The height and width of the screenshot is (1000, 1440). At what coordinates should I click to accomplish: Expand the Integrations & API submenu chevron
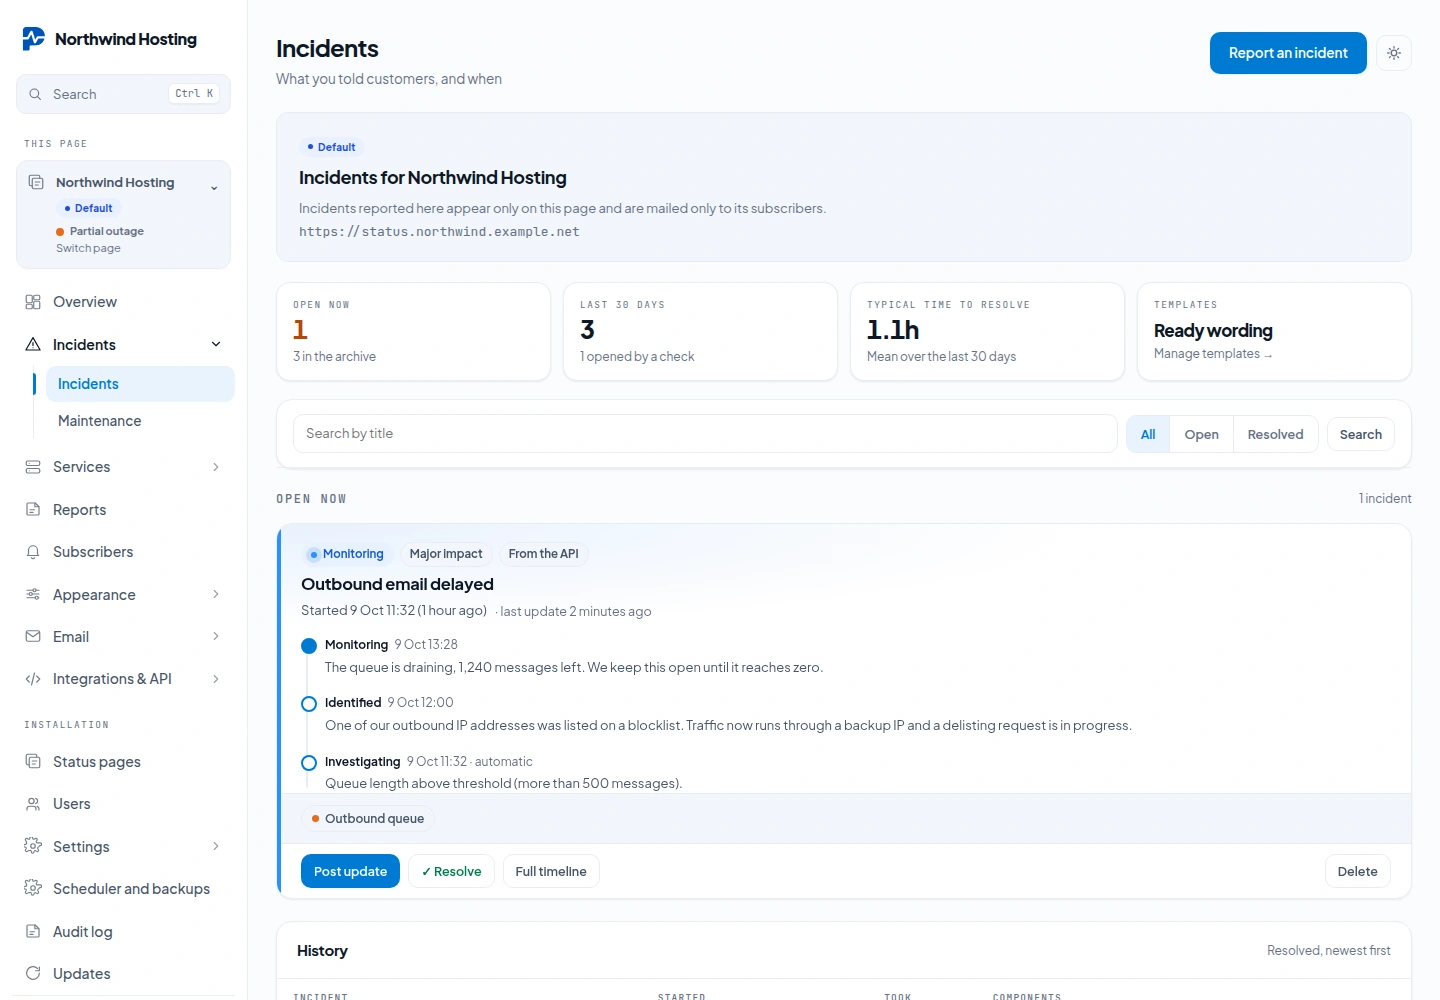216,679
